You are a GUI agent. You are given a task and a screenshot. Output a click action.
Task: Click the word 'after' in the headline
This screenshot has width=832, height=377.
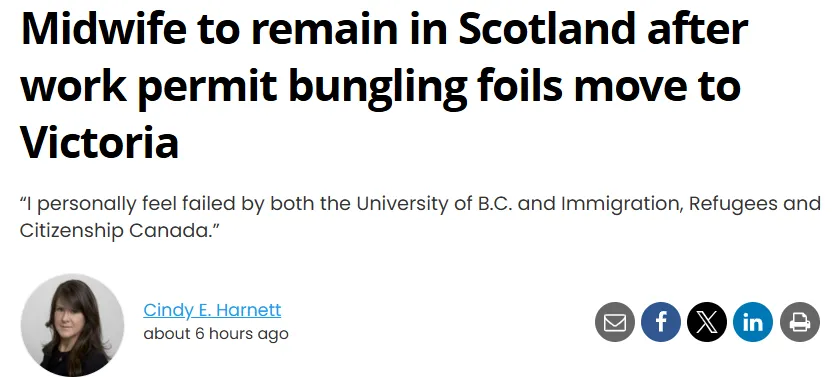pos(698,29)
